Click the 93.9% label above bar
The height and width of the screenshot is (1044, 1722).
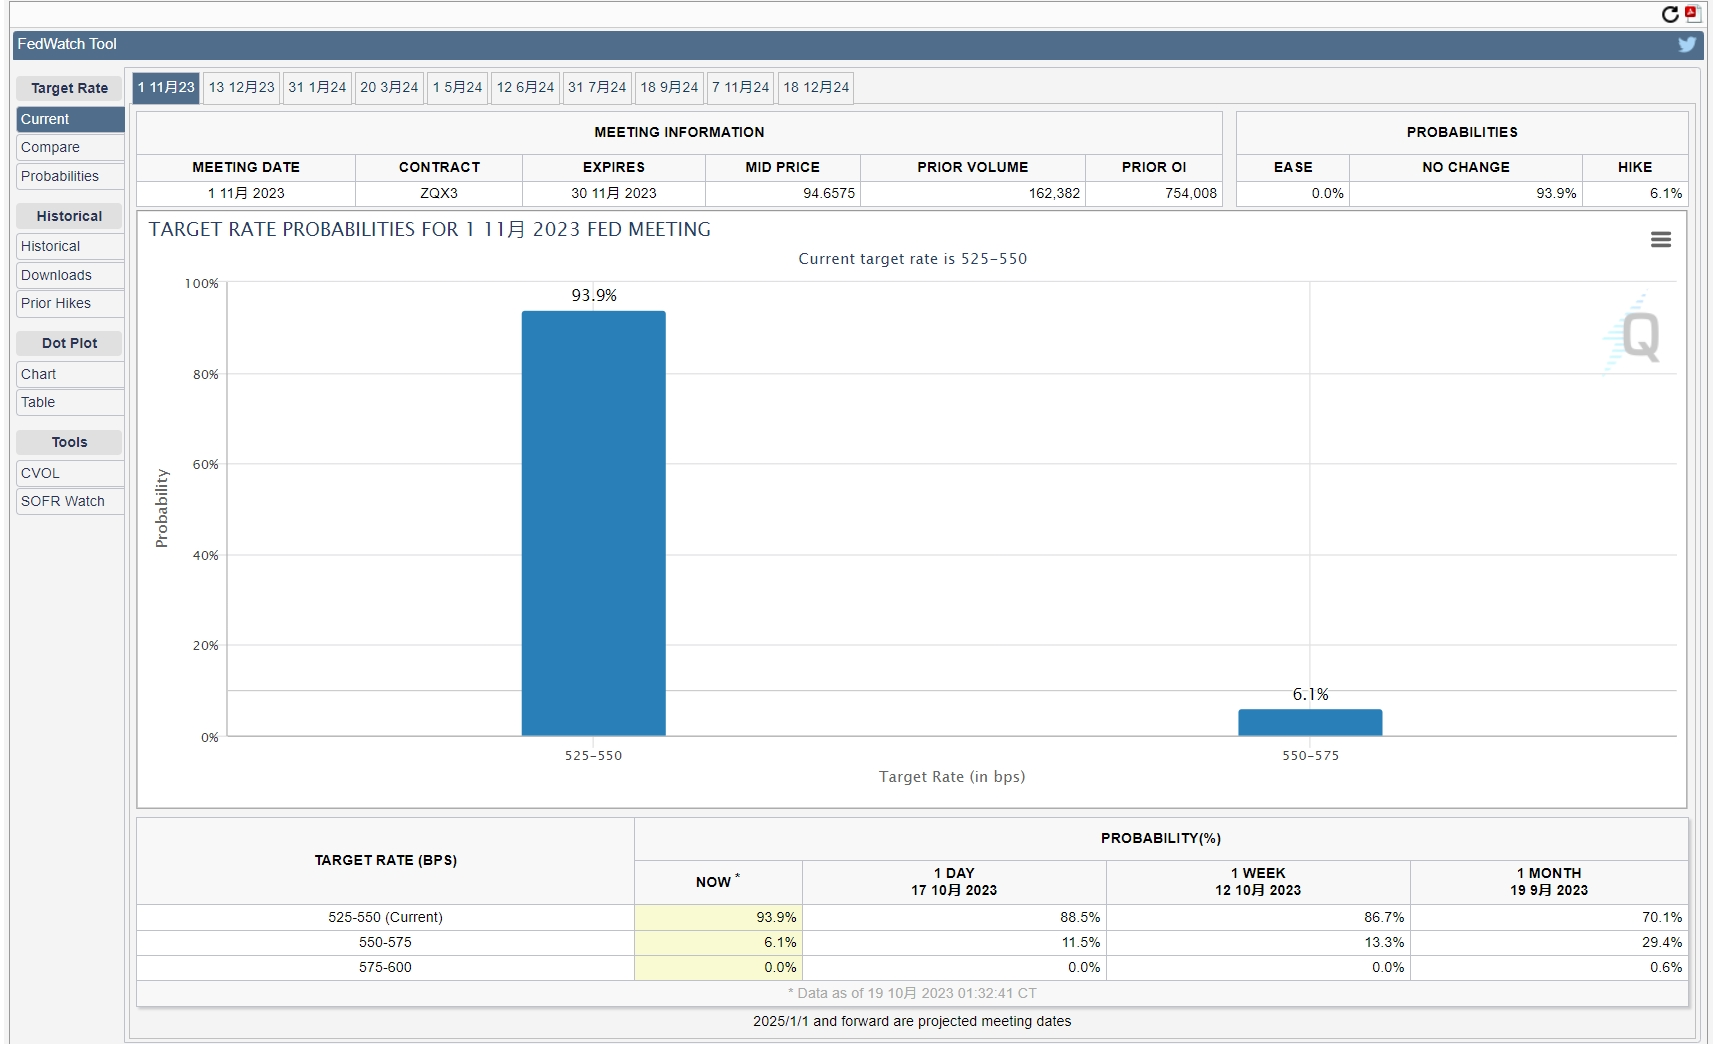[x=594, y=295]
